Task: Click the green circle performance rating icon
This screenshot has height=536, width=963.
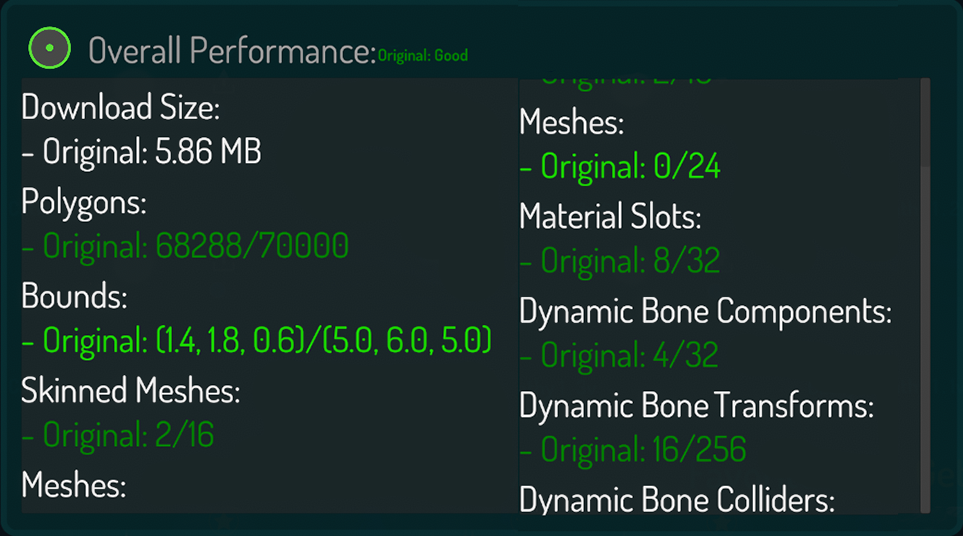Action: tap(49, 48)
